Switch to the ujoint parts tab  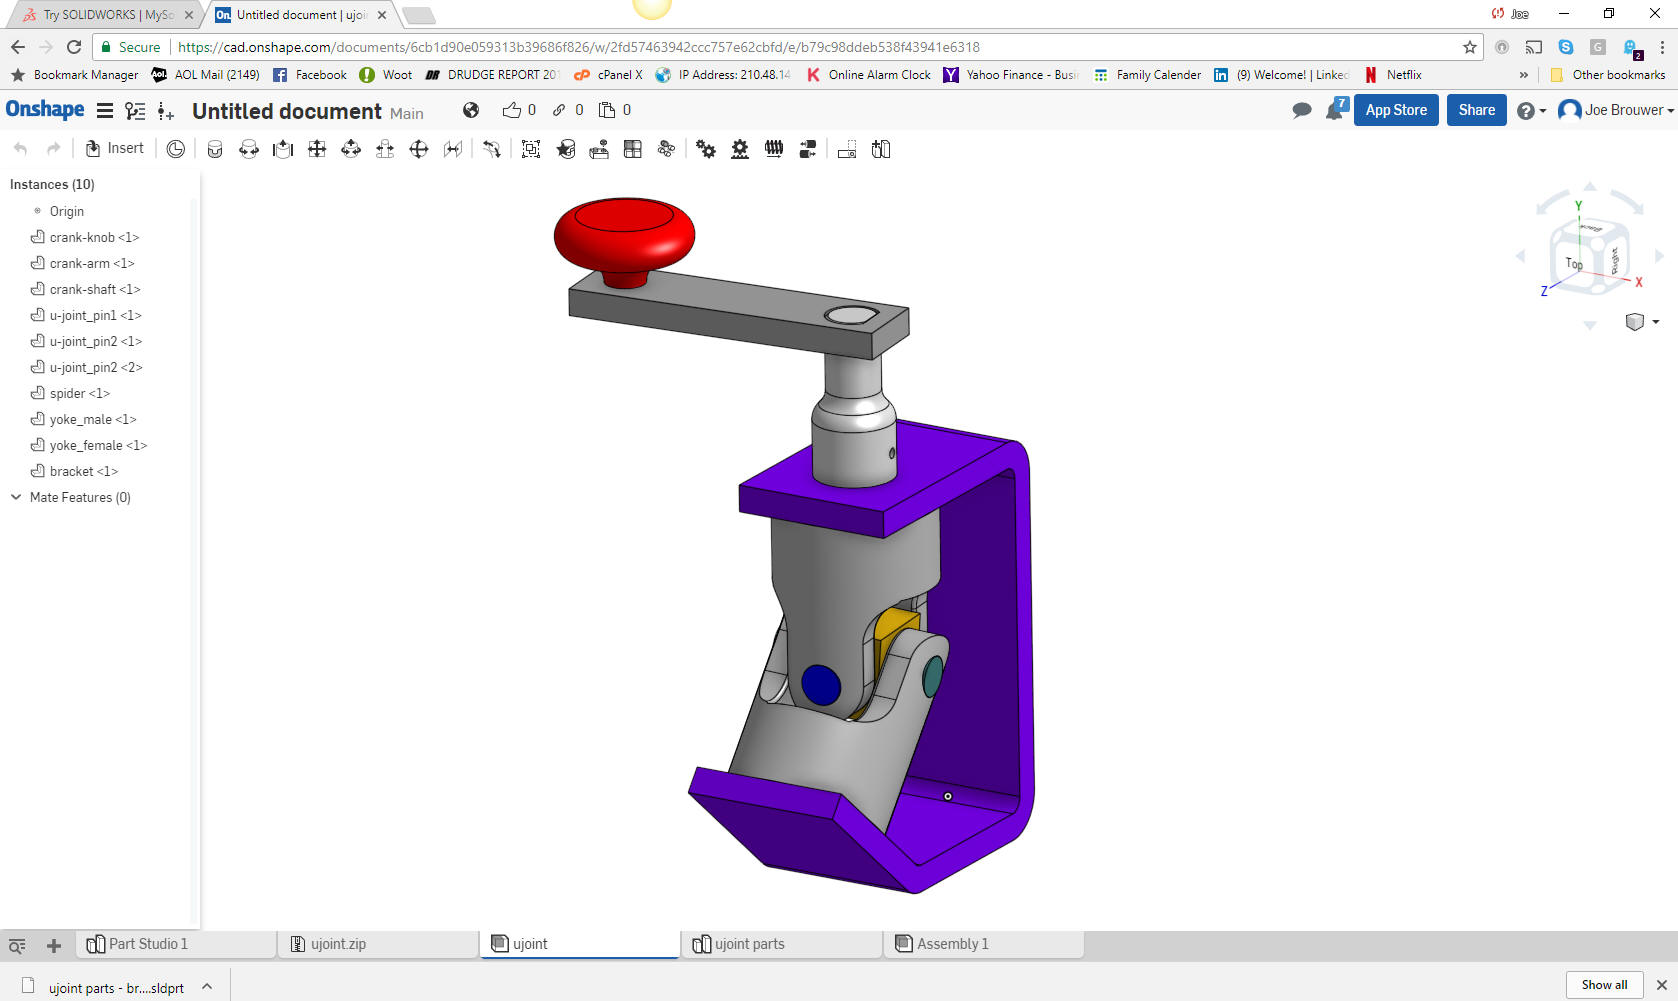pyautogui.click(x=750, y=944)
